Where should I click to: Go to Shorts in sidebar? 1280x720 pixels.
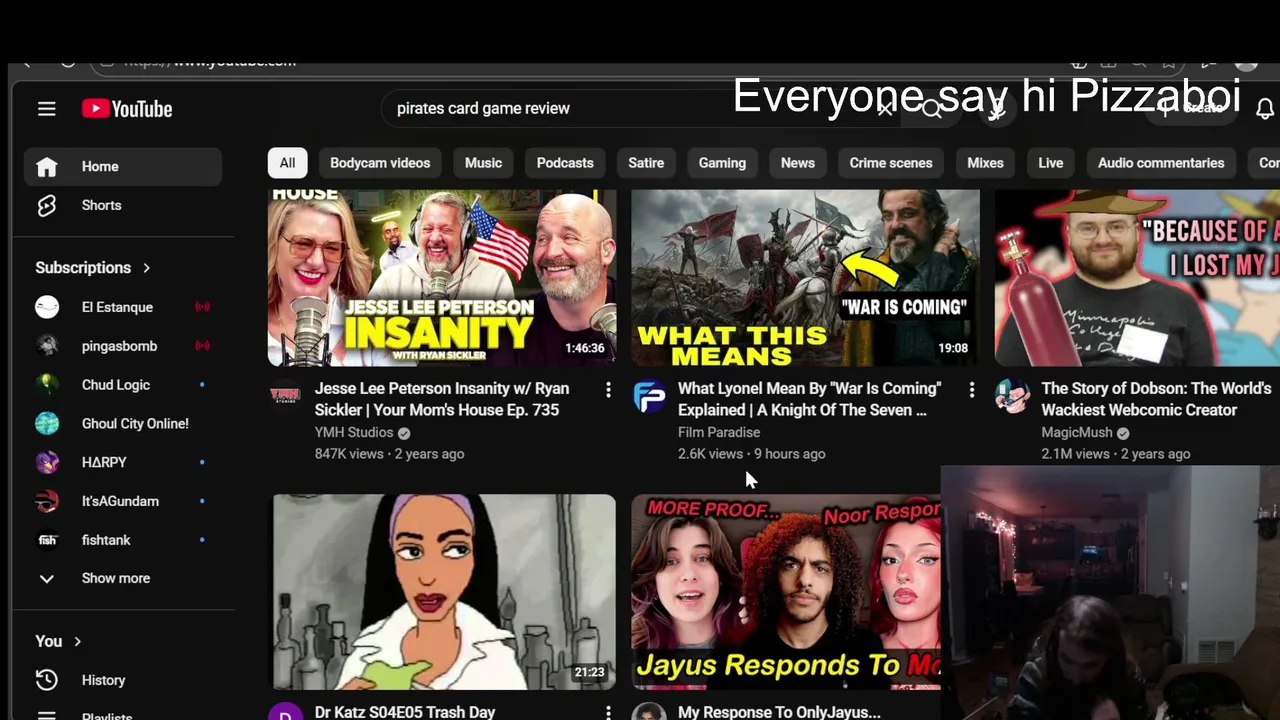pos(123,205)
